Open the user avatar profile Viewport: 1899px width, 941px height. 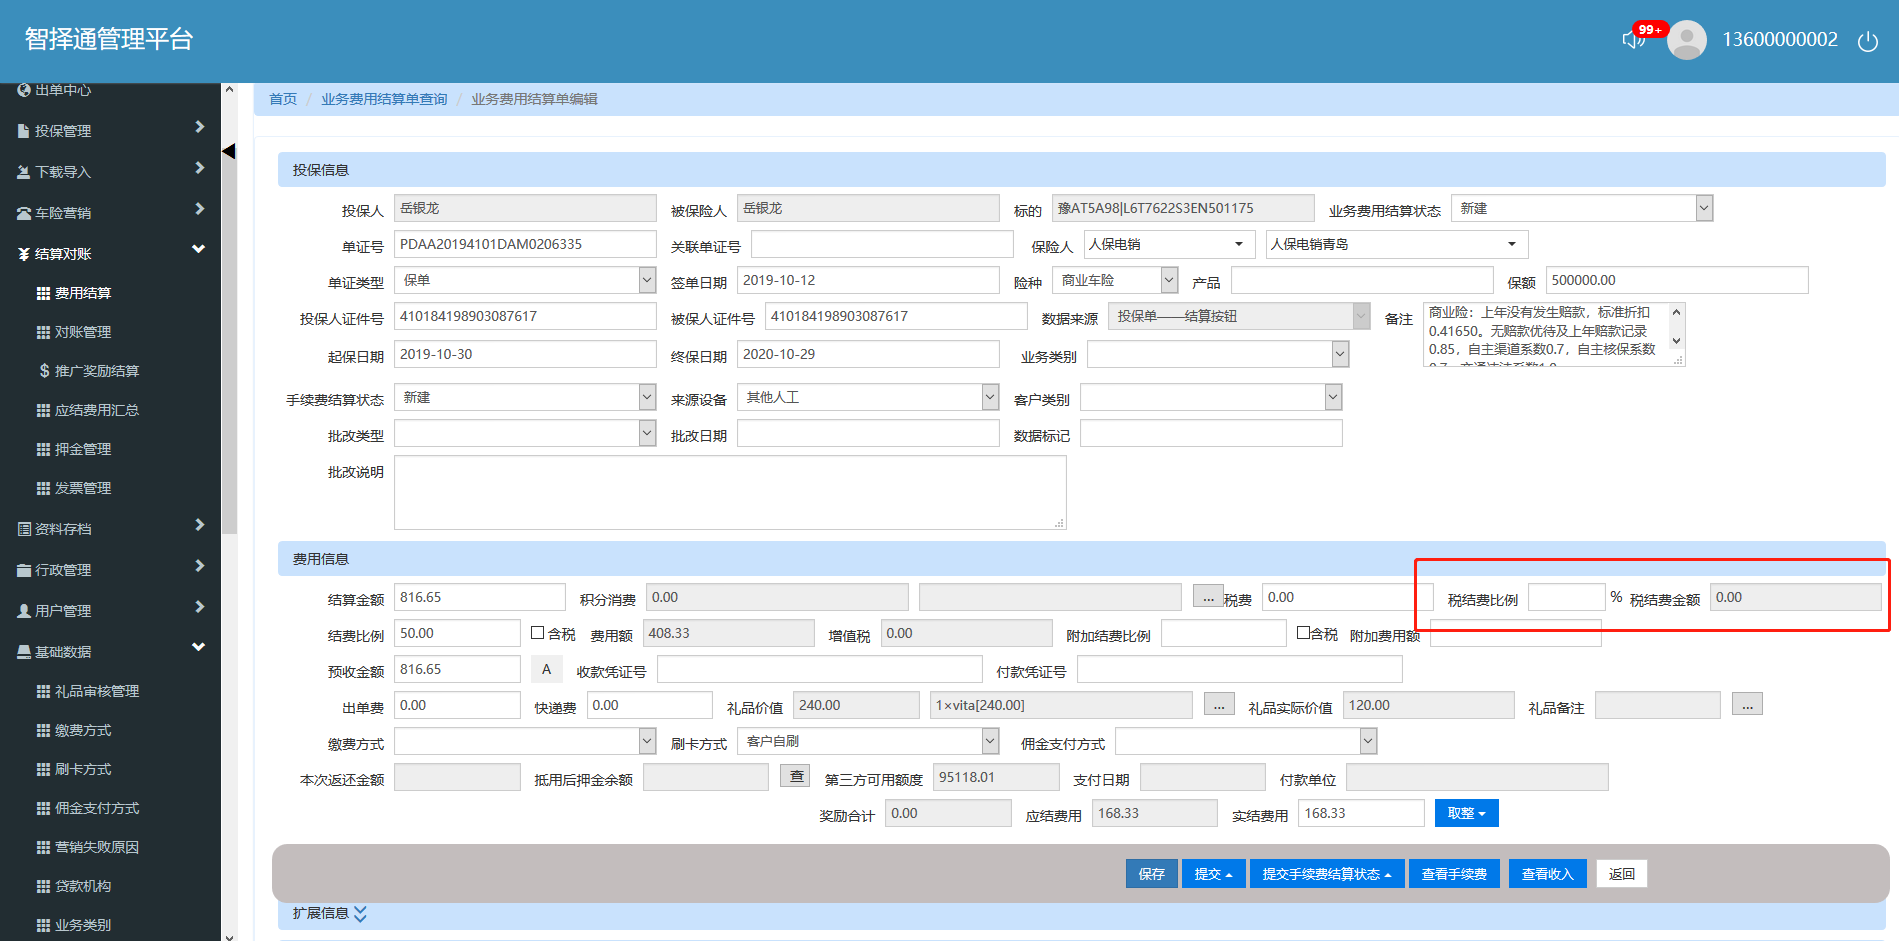(x=1687, y=40)
